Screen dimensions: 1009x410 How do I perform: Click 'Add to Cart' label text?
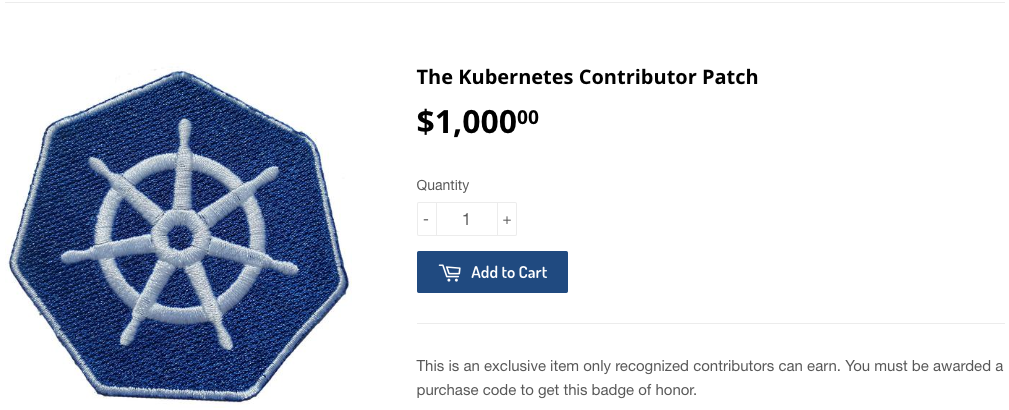point(509,272)
